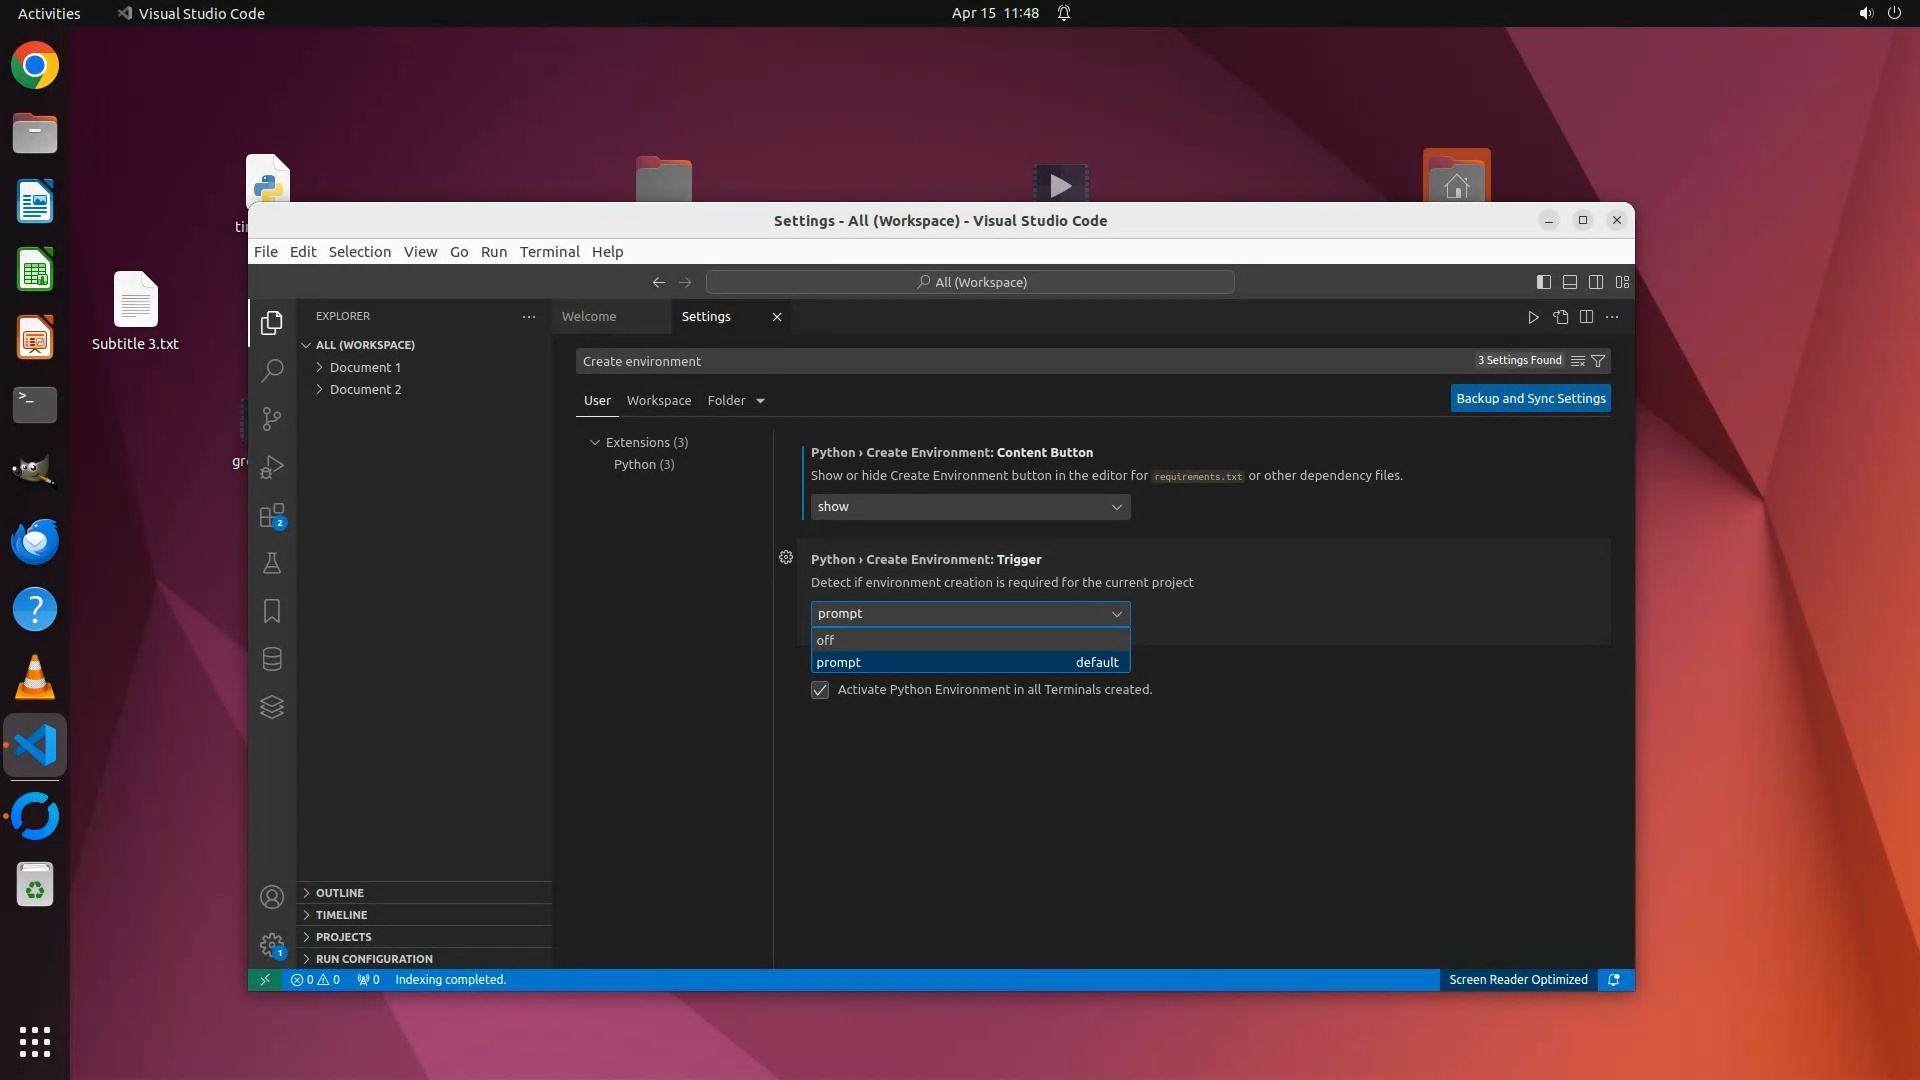Screen dimensions: 1920x1080
Task: Toggle the bottom panel visibility
Action: coord(1570,282)
